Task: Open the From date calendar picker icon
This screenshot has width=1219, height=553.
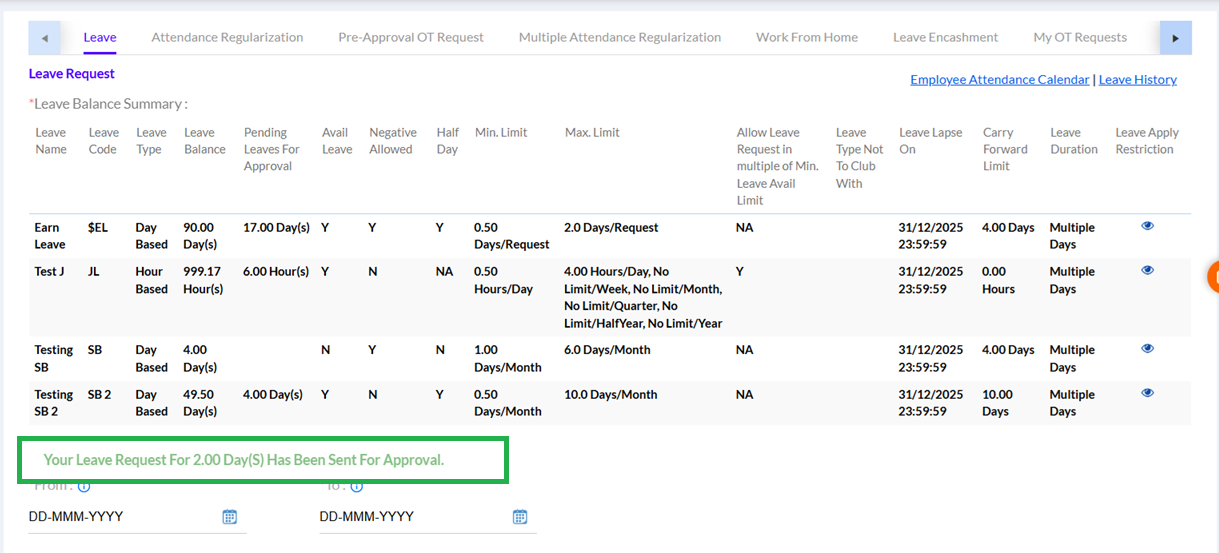Action: pyautogui.click(x=229, y=517)
